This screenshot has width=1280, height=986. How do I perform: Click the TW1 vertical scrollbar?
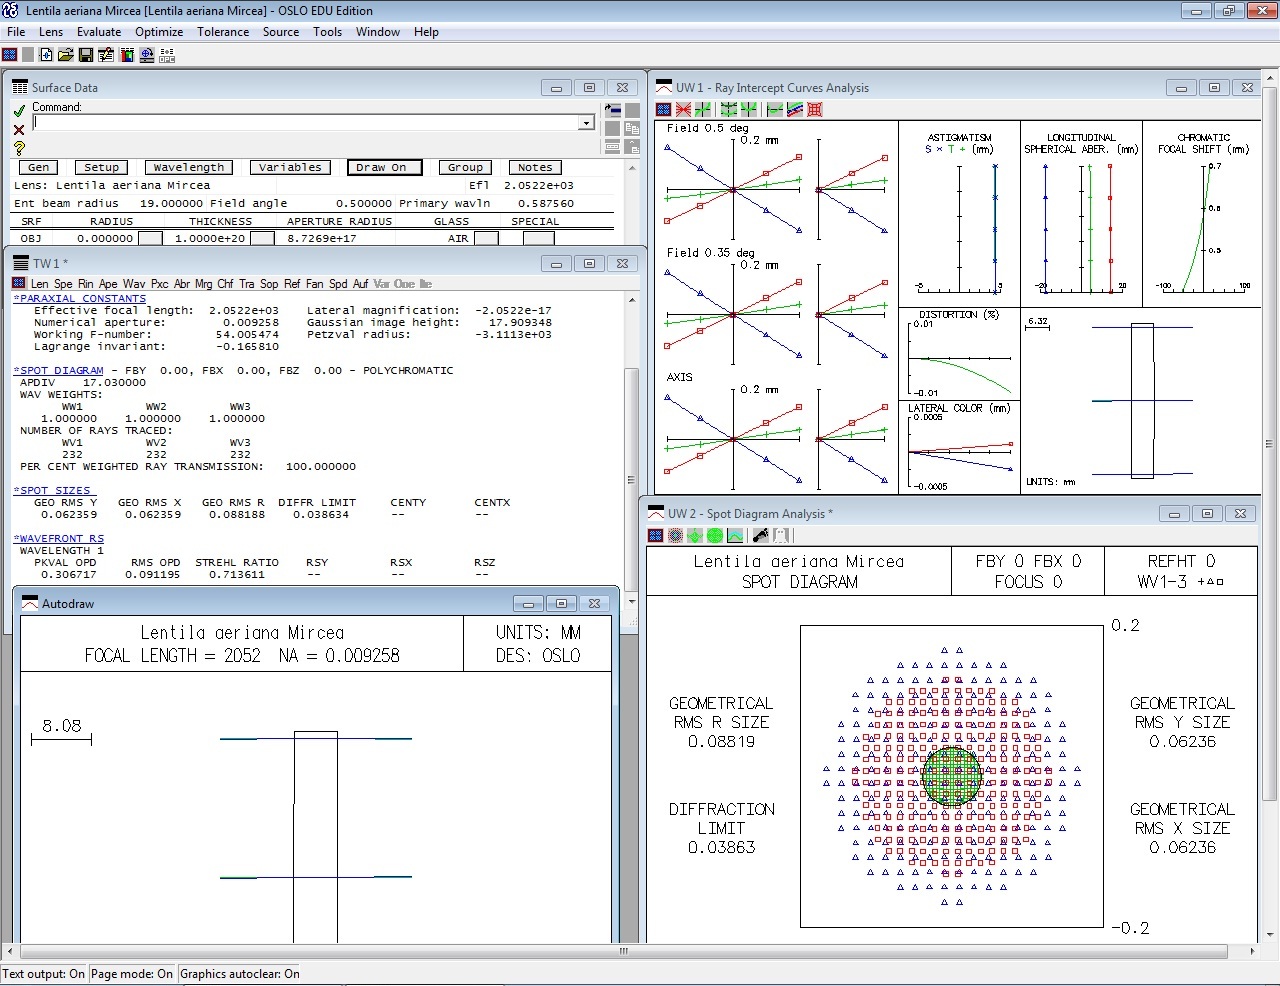pos(631,450)
